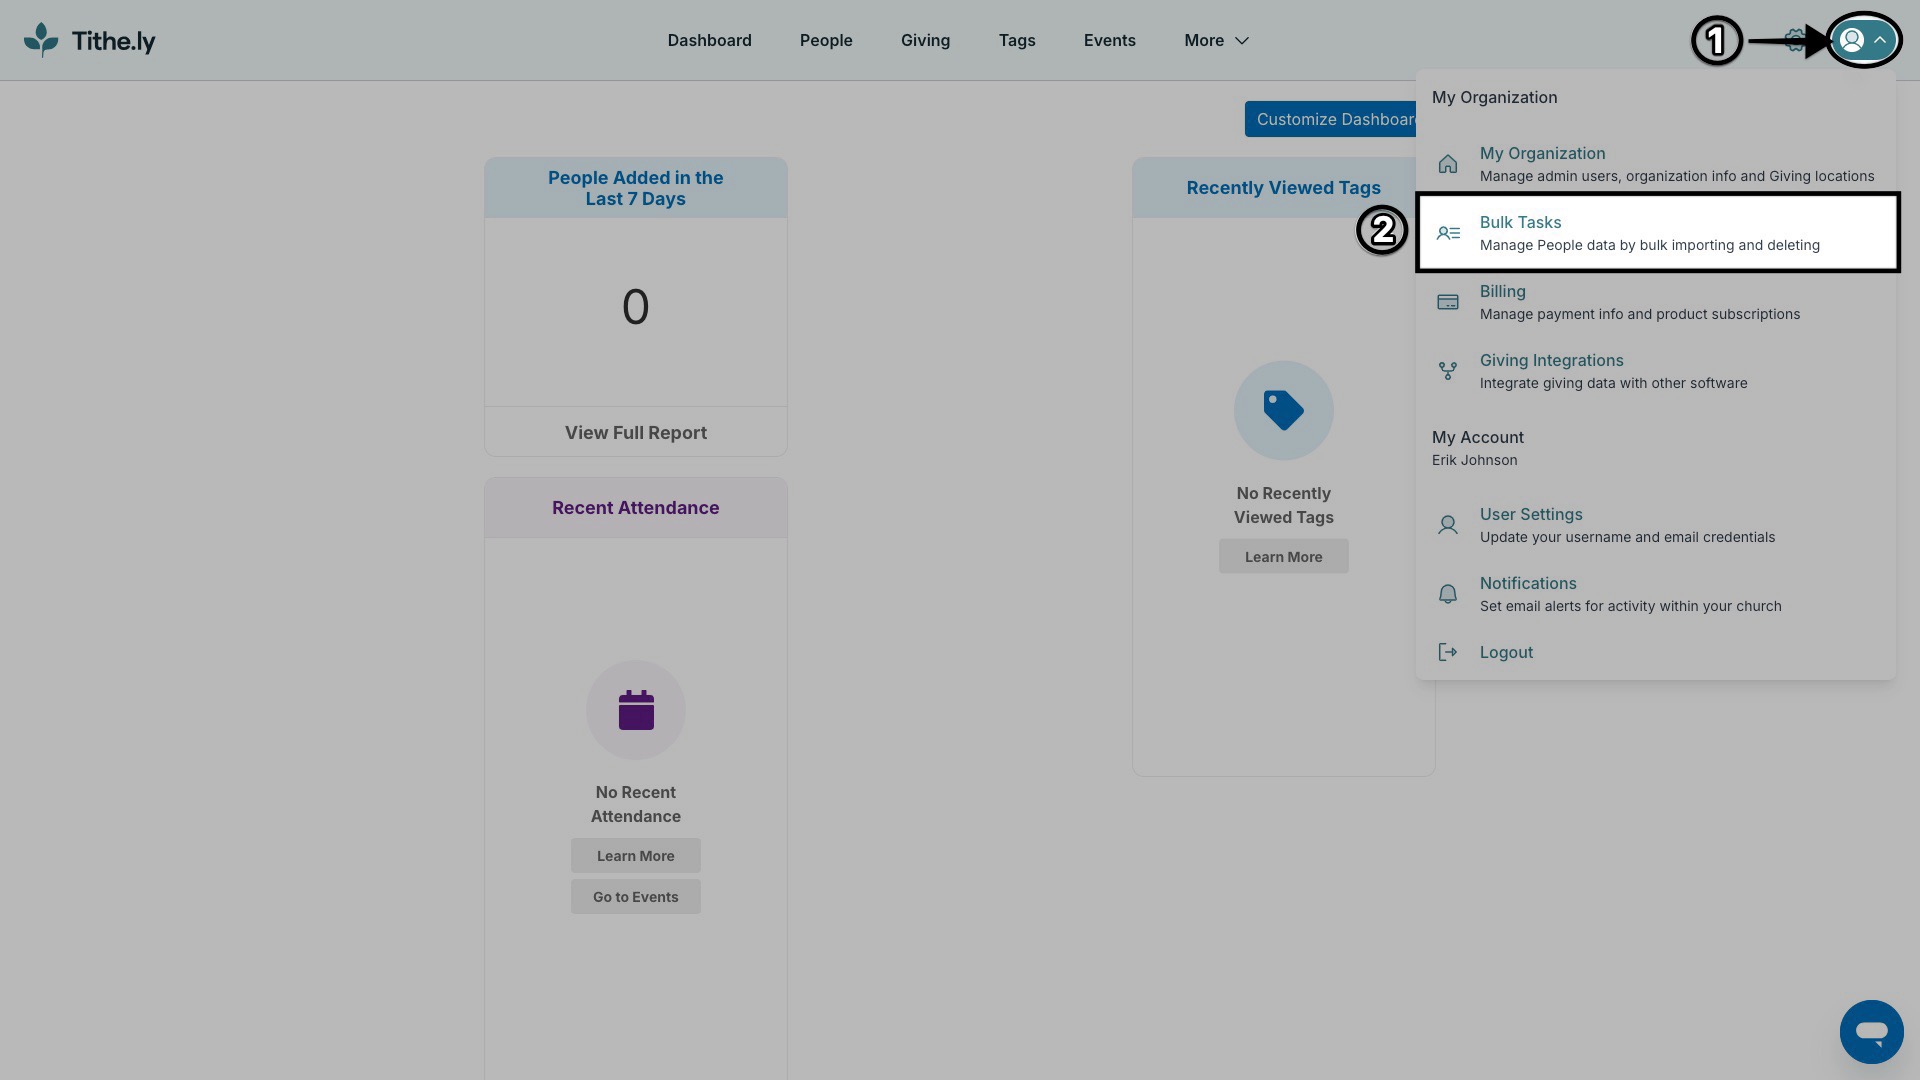1920x1080 pixels.
Task: Click View Full Report link
Action: tap(636, 432)
